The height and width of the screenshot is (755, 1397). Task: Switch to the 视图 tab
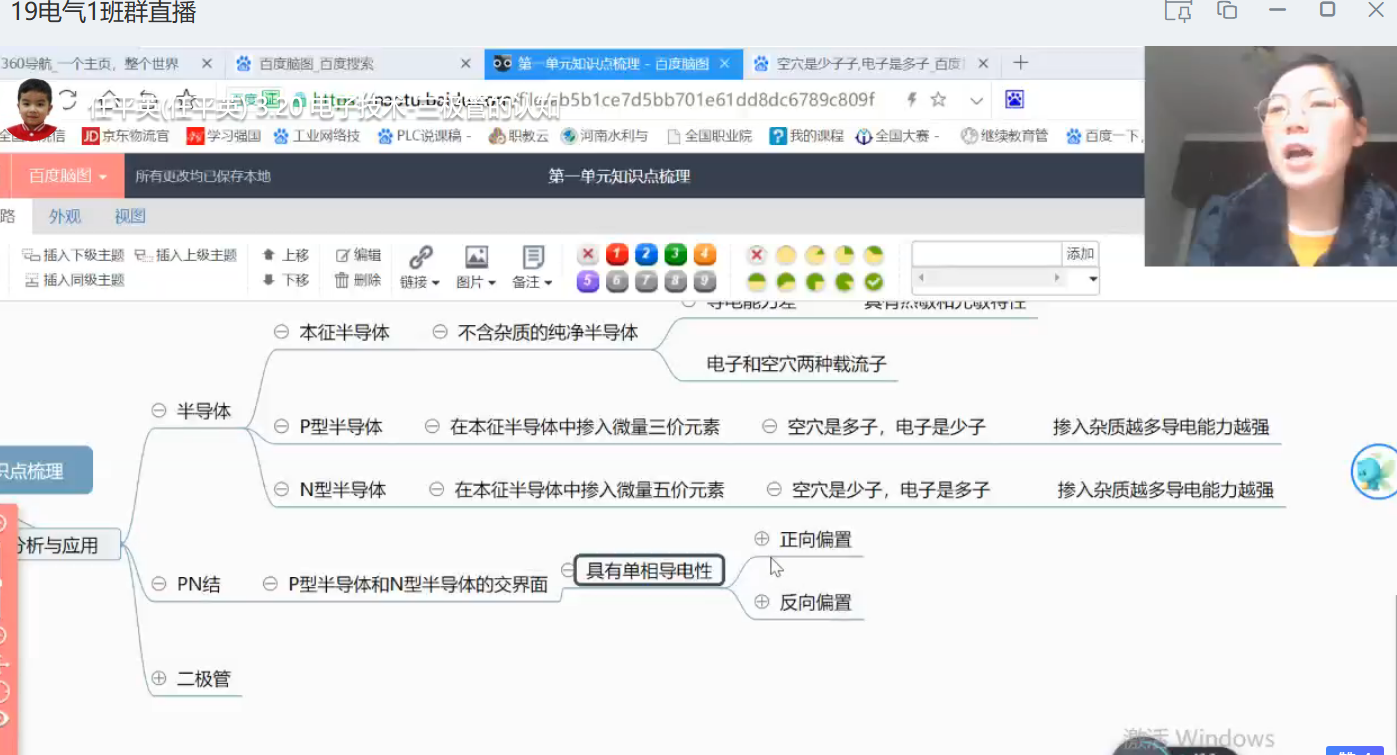(130, 216)
